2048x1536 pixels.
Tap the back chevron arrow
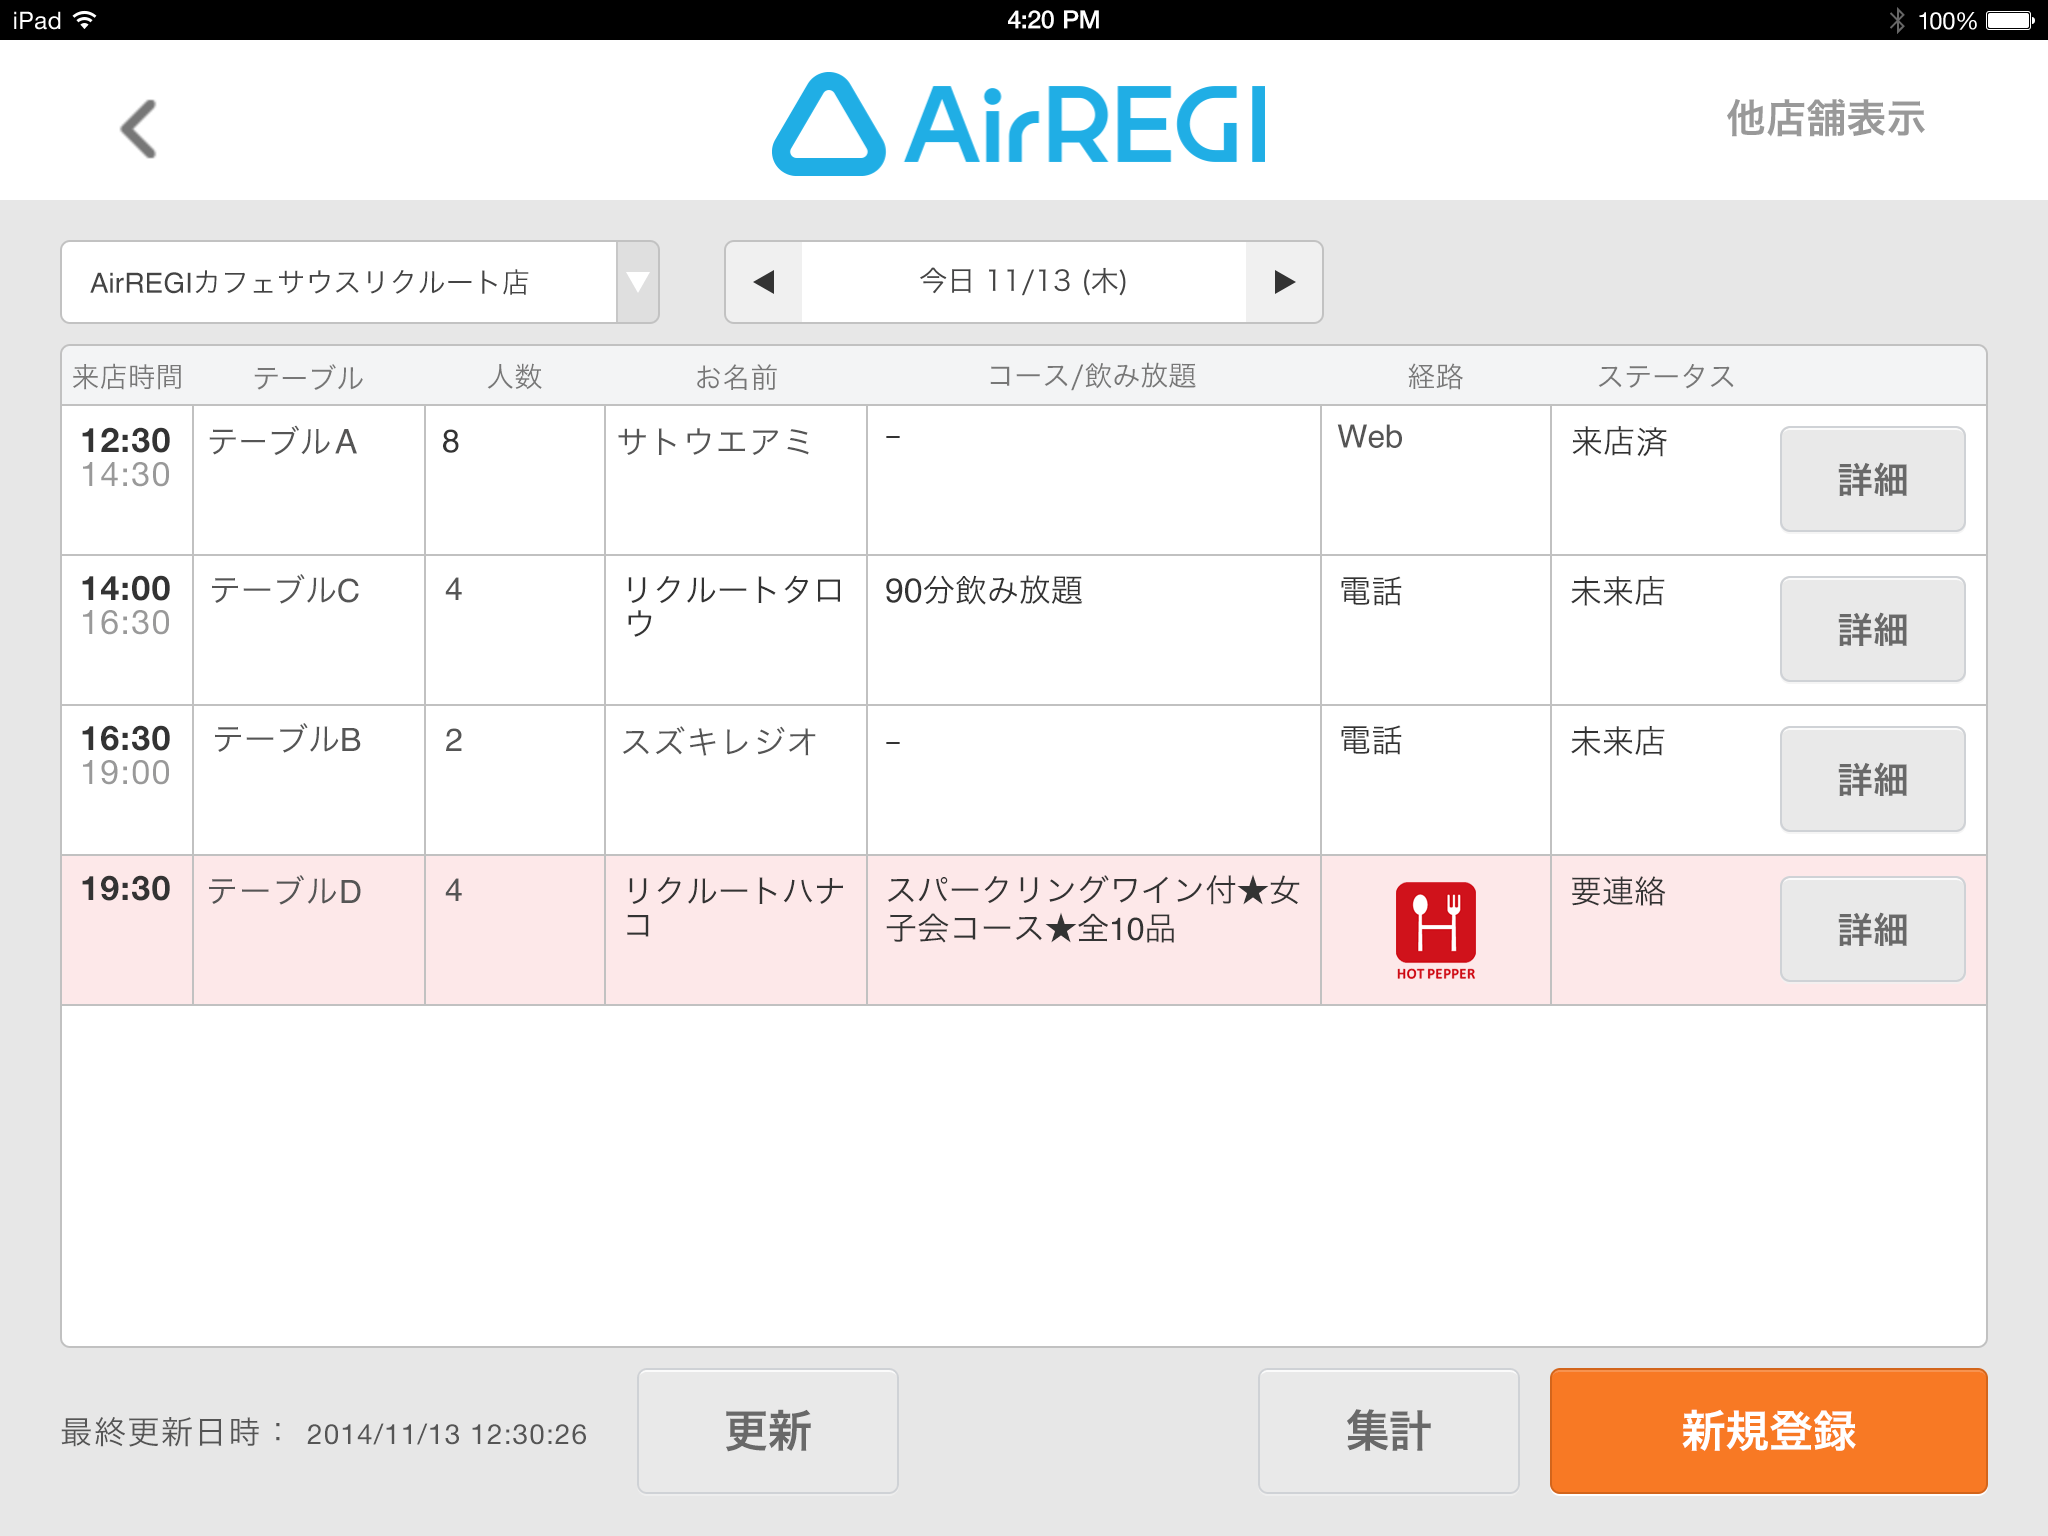139,128
